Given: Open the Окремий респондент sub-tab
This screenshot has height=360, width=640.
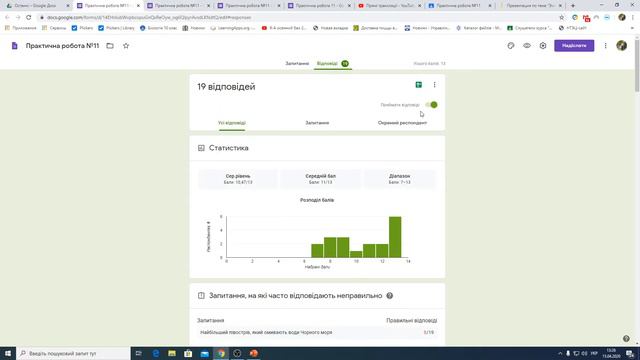Looking at the screenshot, I should click(x=402, y=123).
